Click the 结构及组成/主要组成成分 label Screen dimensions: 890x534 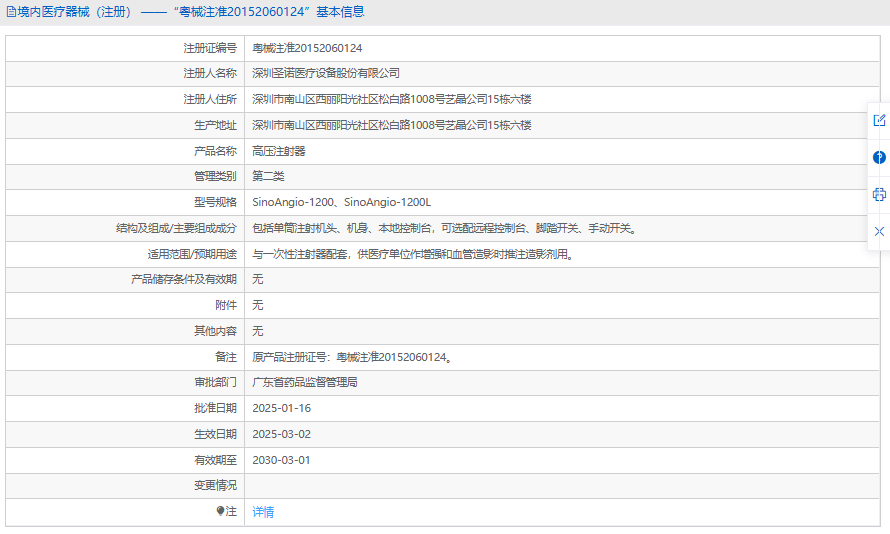tap(177, 228)
